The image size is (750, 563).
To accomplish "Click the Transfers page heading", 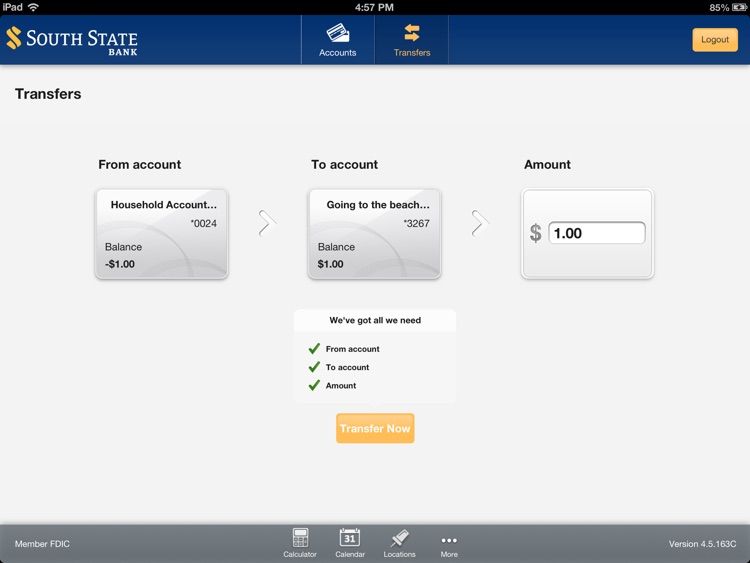I will pos(48,94).
